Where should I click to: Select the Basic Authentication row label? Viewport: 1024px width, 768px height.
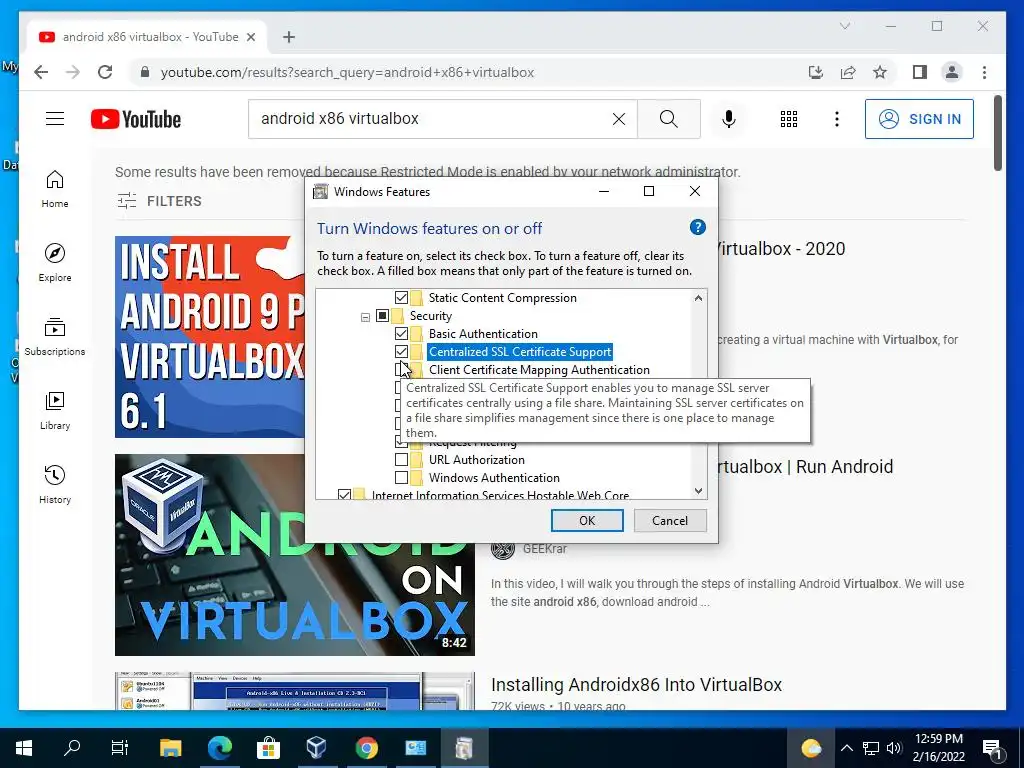(483, 334)
